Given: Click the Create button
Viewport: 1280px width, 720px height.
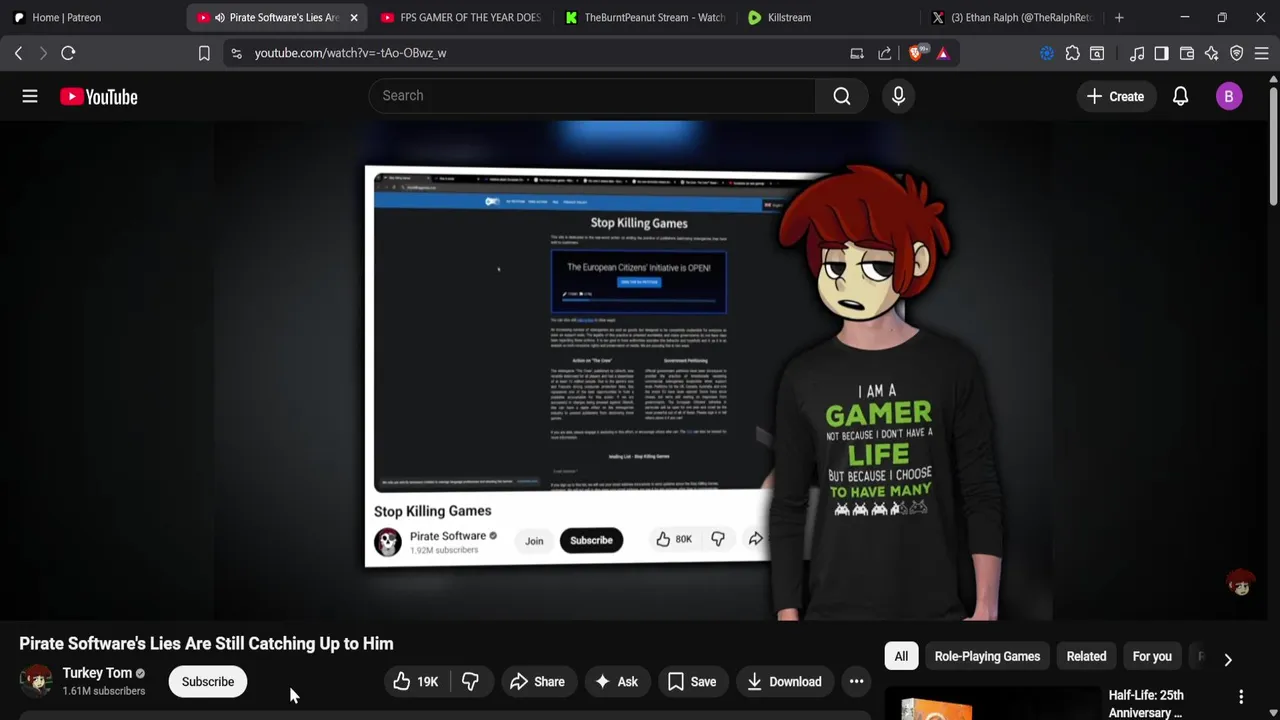Looking at the screenshot, I should point(1115,97).
